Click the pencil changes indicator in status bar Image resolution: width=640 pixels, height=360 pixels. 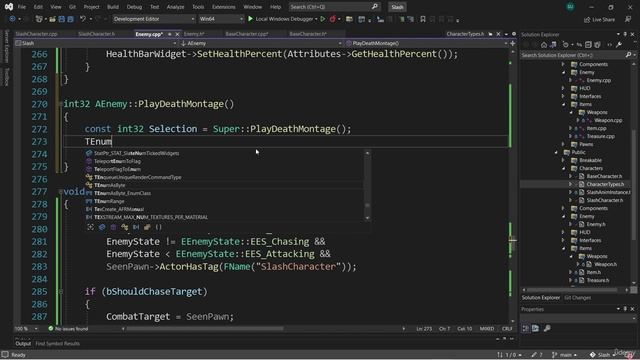(x=534, y=355)
